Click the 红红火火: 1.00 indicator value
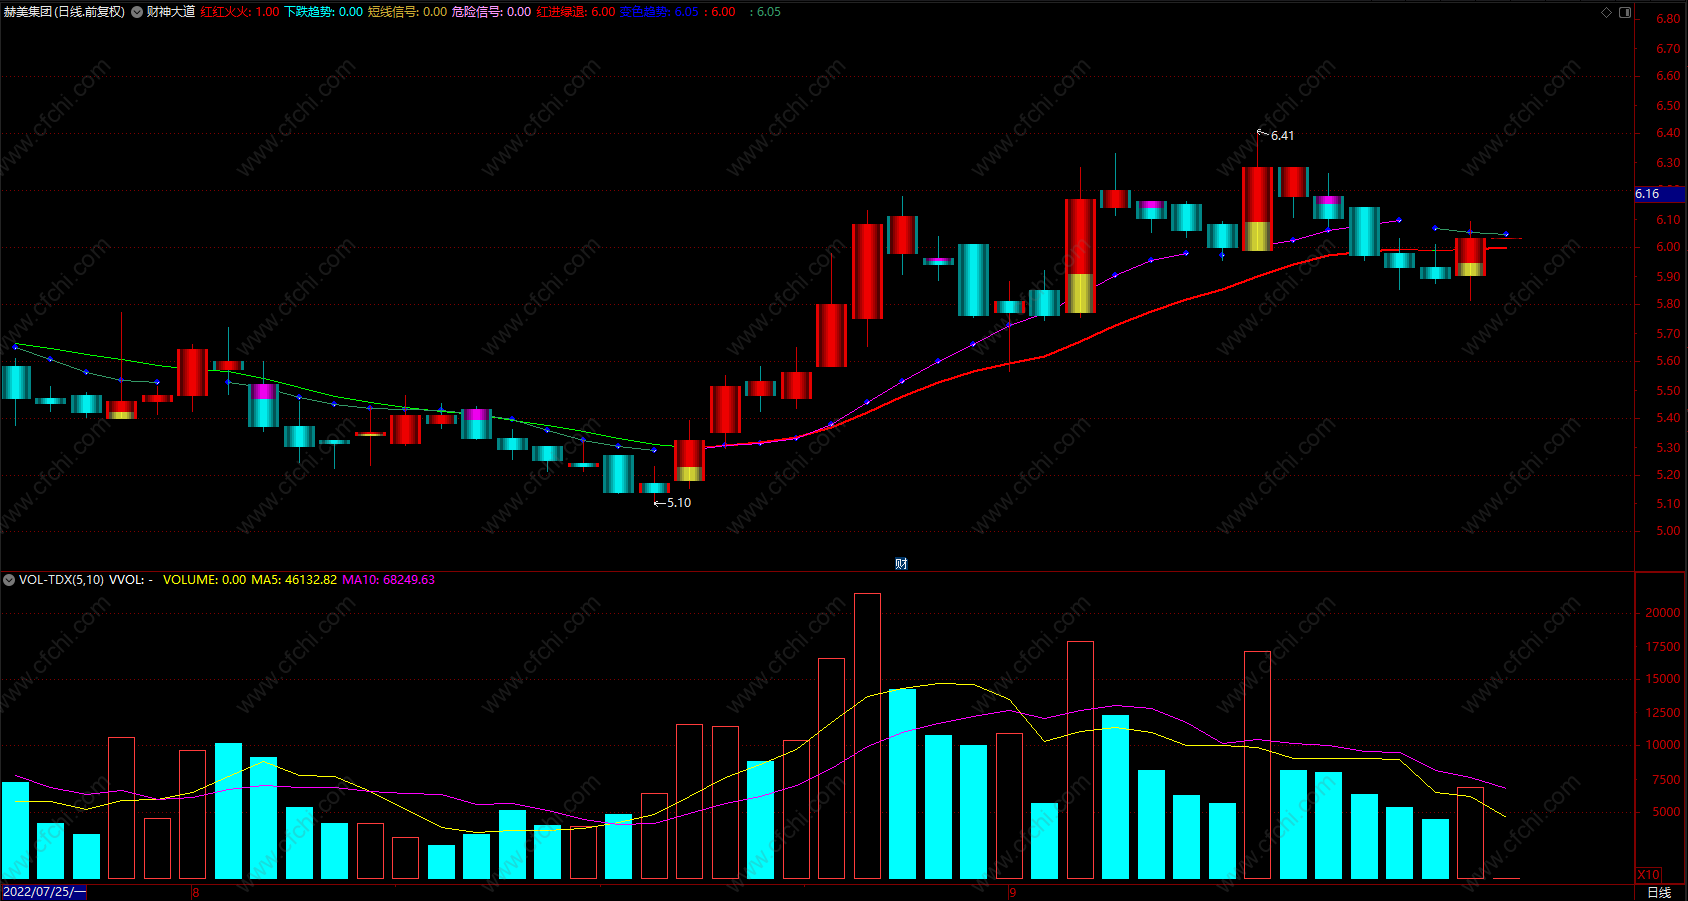This screenshot has height=901, width=1688. (240, 12)
